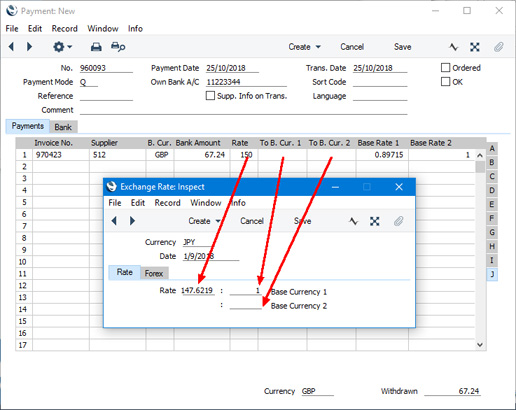This screenshot has width=516, height=410.
Task: Open the Record menu in Payment window
Action: click(x=64, y=29)
